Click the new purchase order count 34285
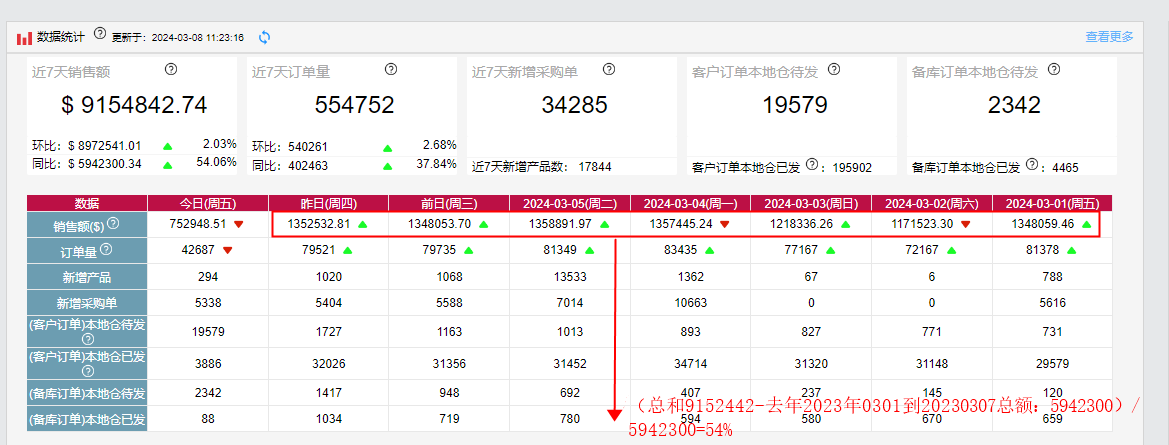Image resolution: width=1169 pixels, height=445 pixels. [x=574, y=105]
